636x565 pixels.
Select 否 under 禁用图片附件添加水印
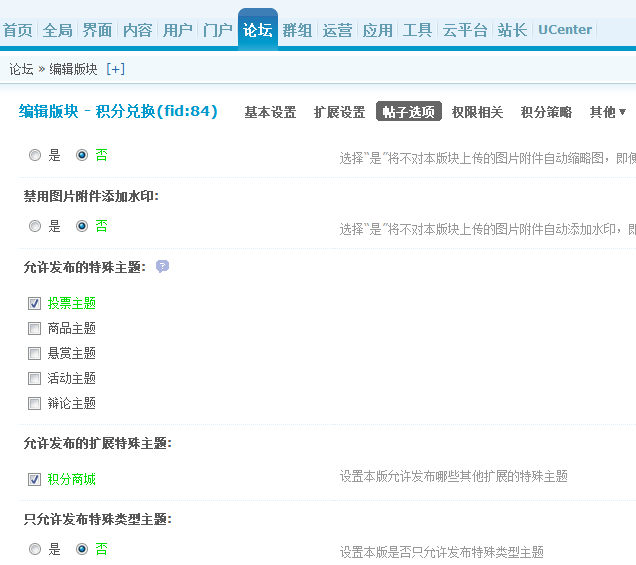82,226
